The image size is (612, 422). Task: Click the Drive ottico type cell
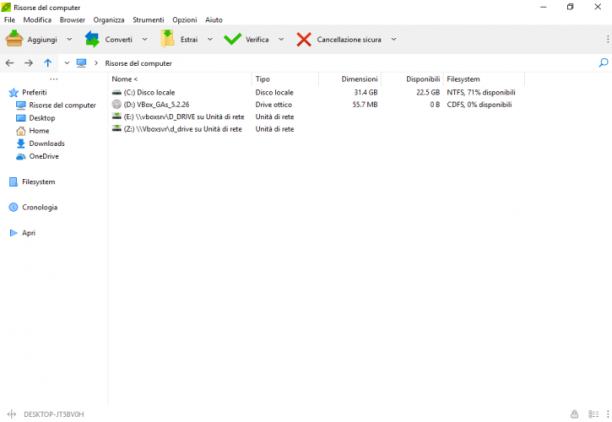pos(274,104)
